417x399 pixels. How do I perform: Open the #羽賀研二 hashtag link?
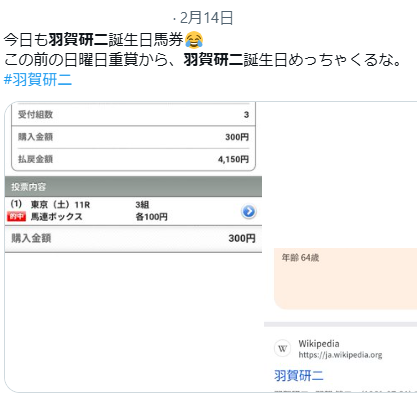38,80
